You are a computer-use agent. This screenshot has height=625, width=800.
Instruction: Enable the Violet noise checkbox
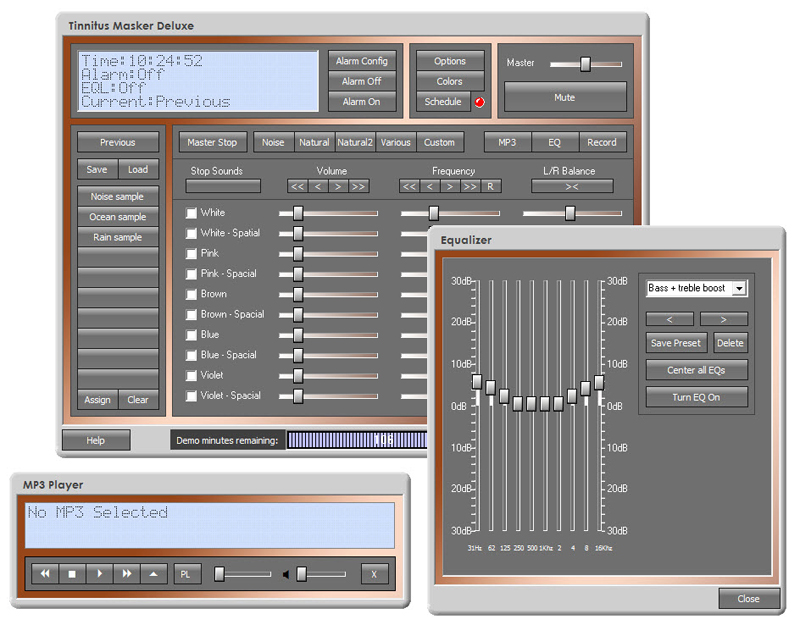click(191, 376)
